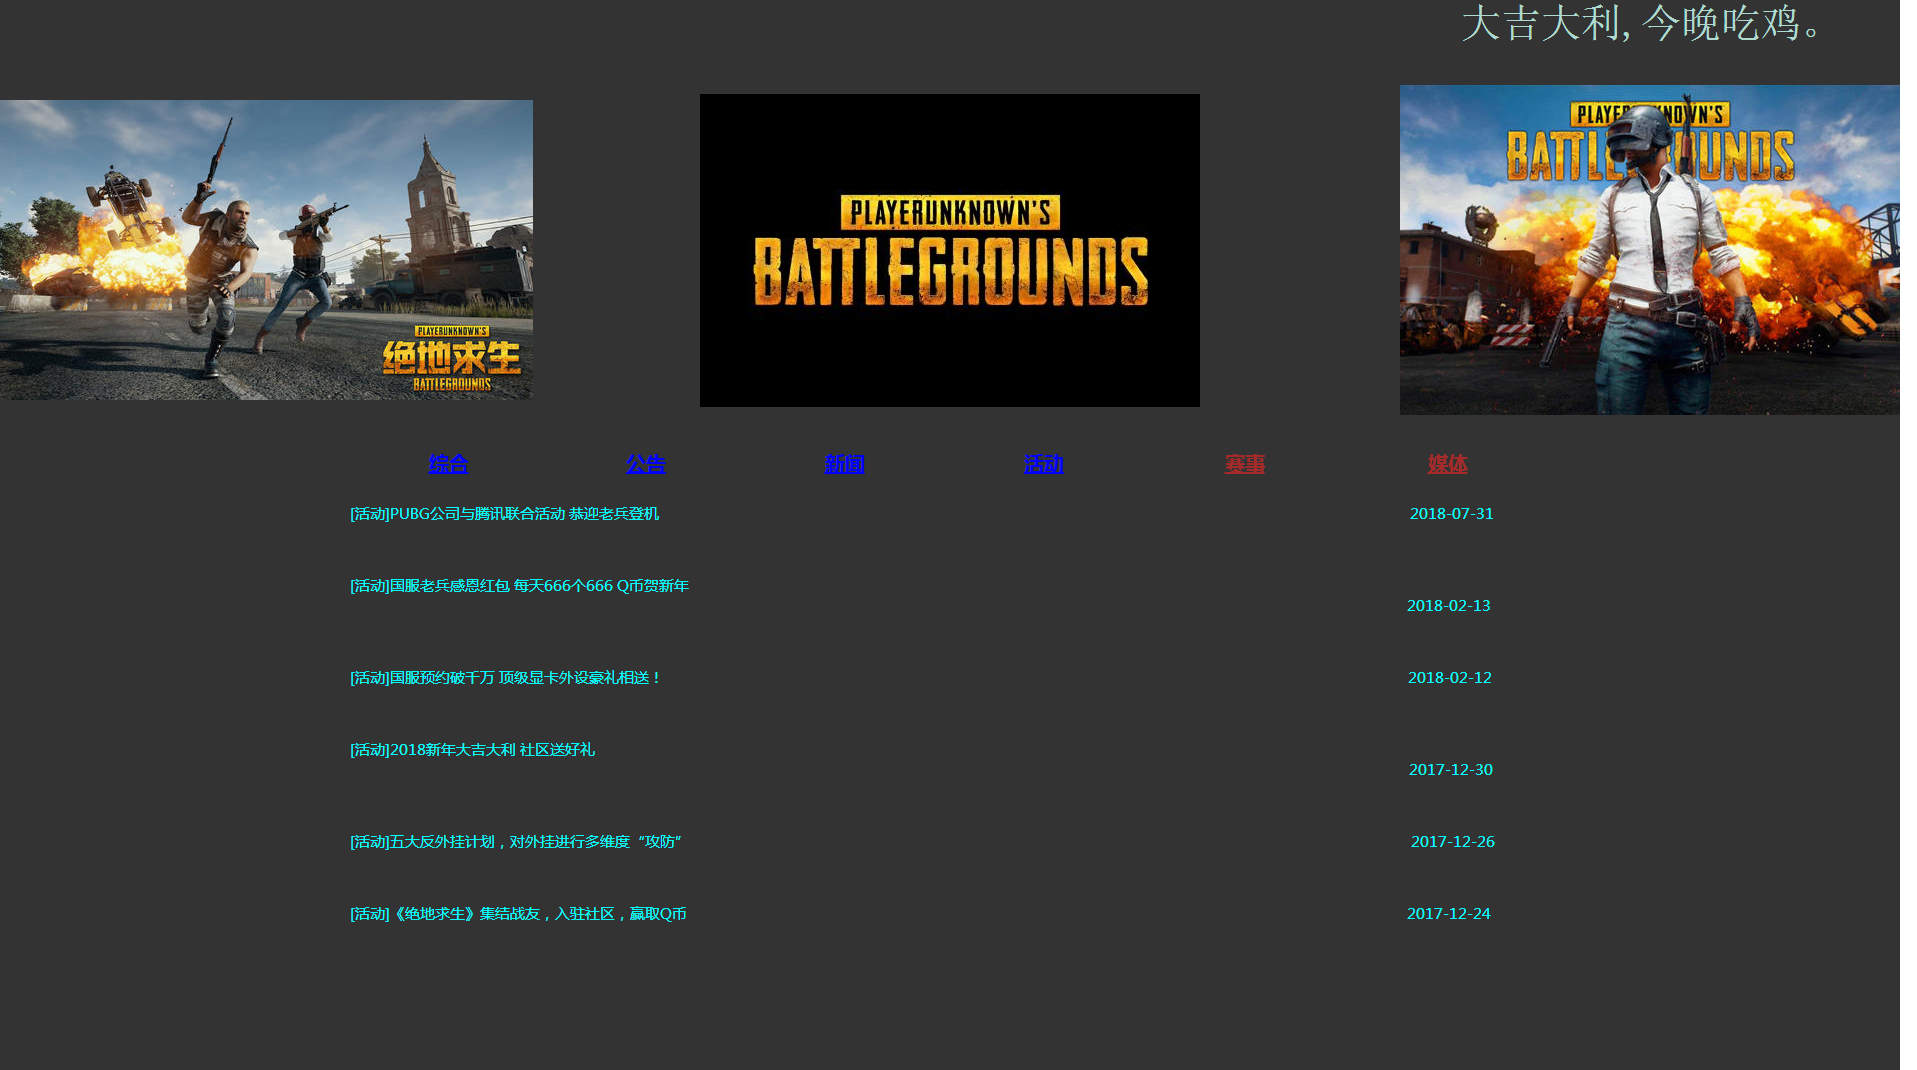Open the 综合 tab link

[448, 464]
